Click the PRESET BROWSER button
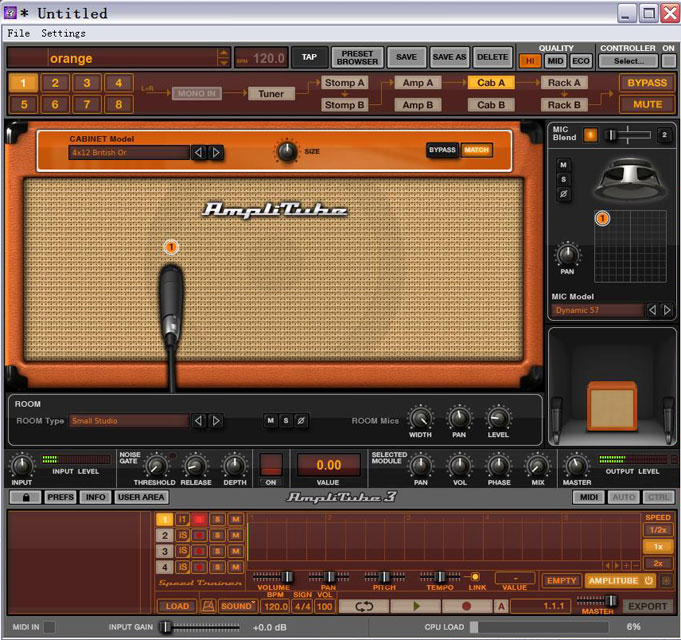681x640 pixels. pyautogui.click(x=357, y=58)
